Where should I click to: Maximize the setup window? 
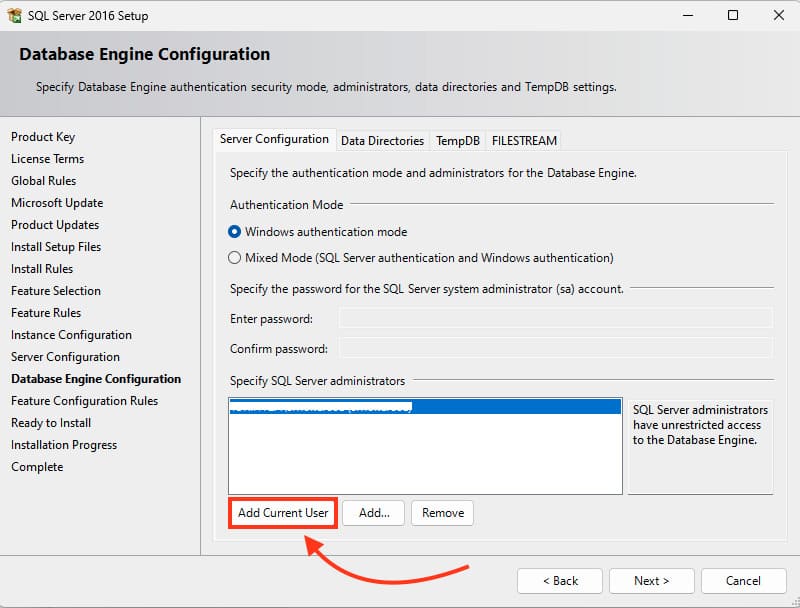(733, 16)
